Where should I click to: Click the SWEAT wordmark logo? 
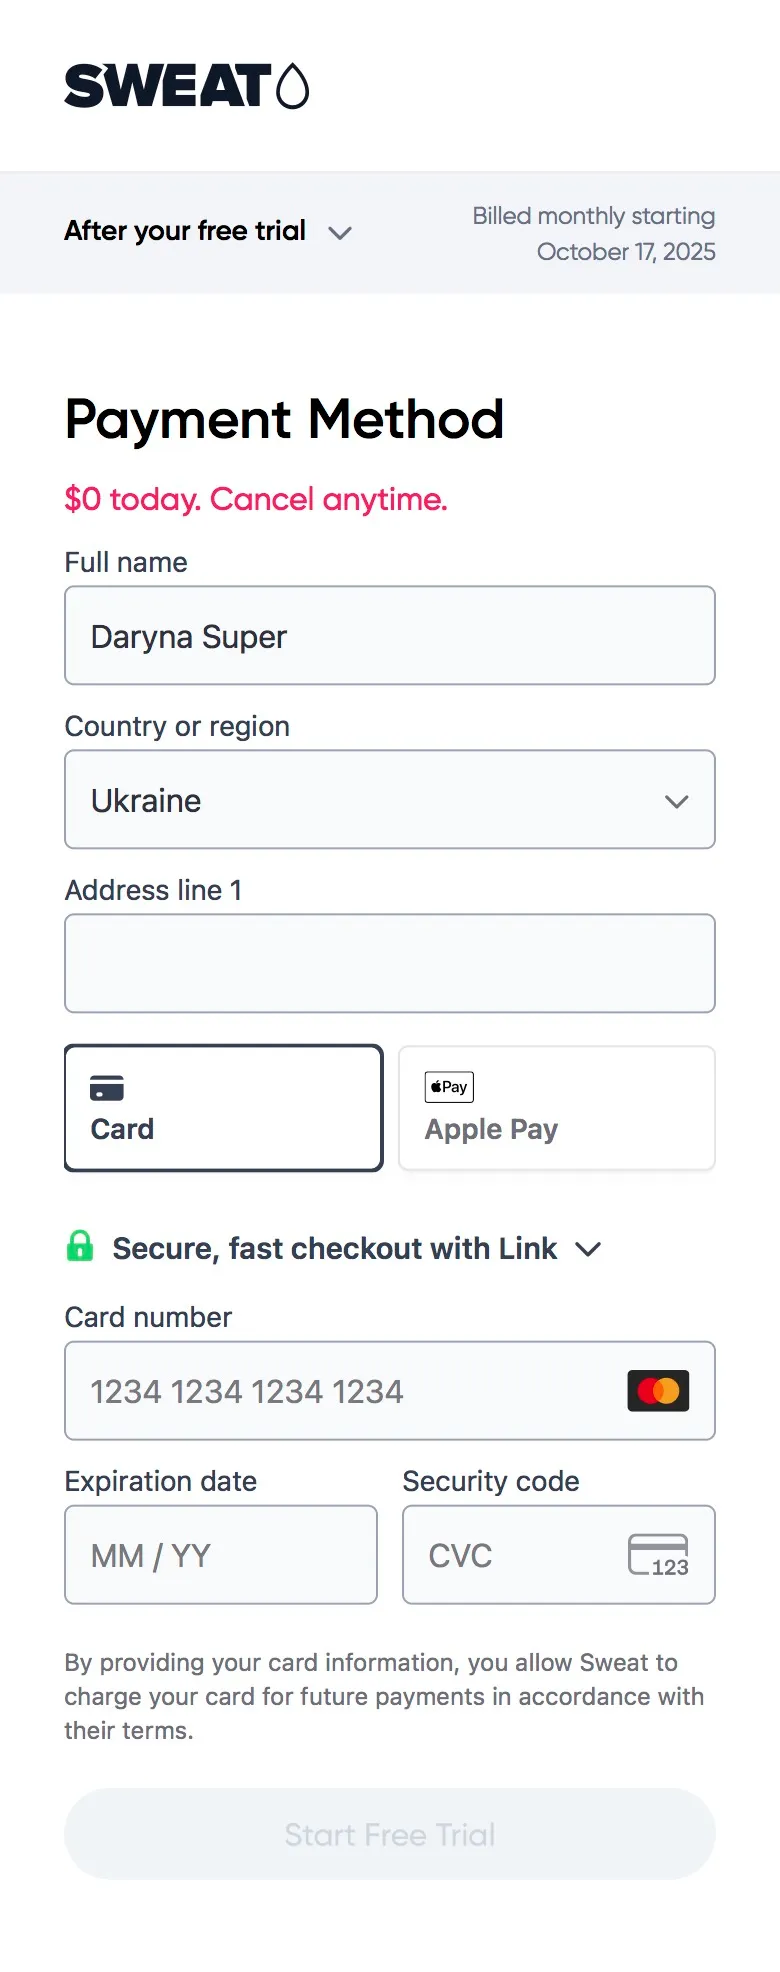click(x=167, y=86)
